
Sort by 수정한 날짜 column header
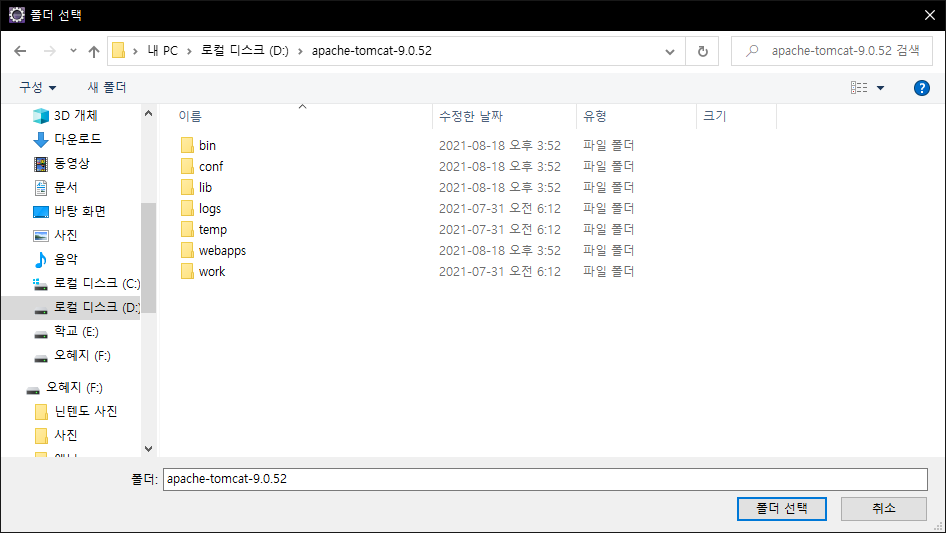[x=471, y=116]
